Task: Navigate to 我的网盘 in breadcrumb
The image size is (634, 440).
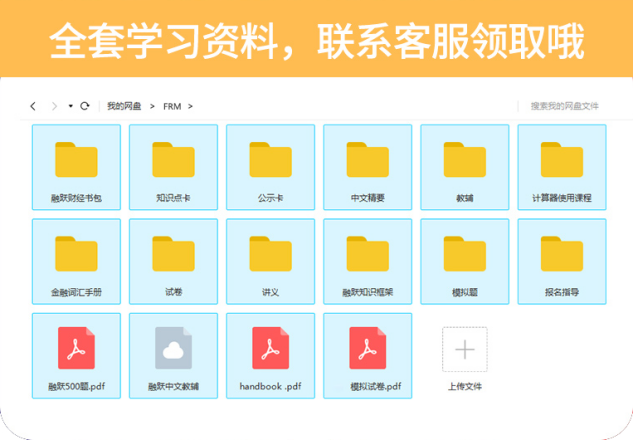Action: click(123, 106)
